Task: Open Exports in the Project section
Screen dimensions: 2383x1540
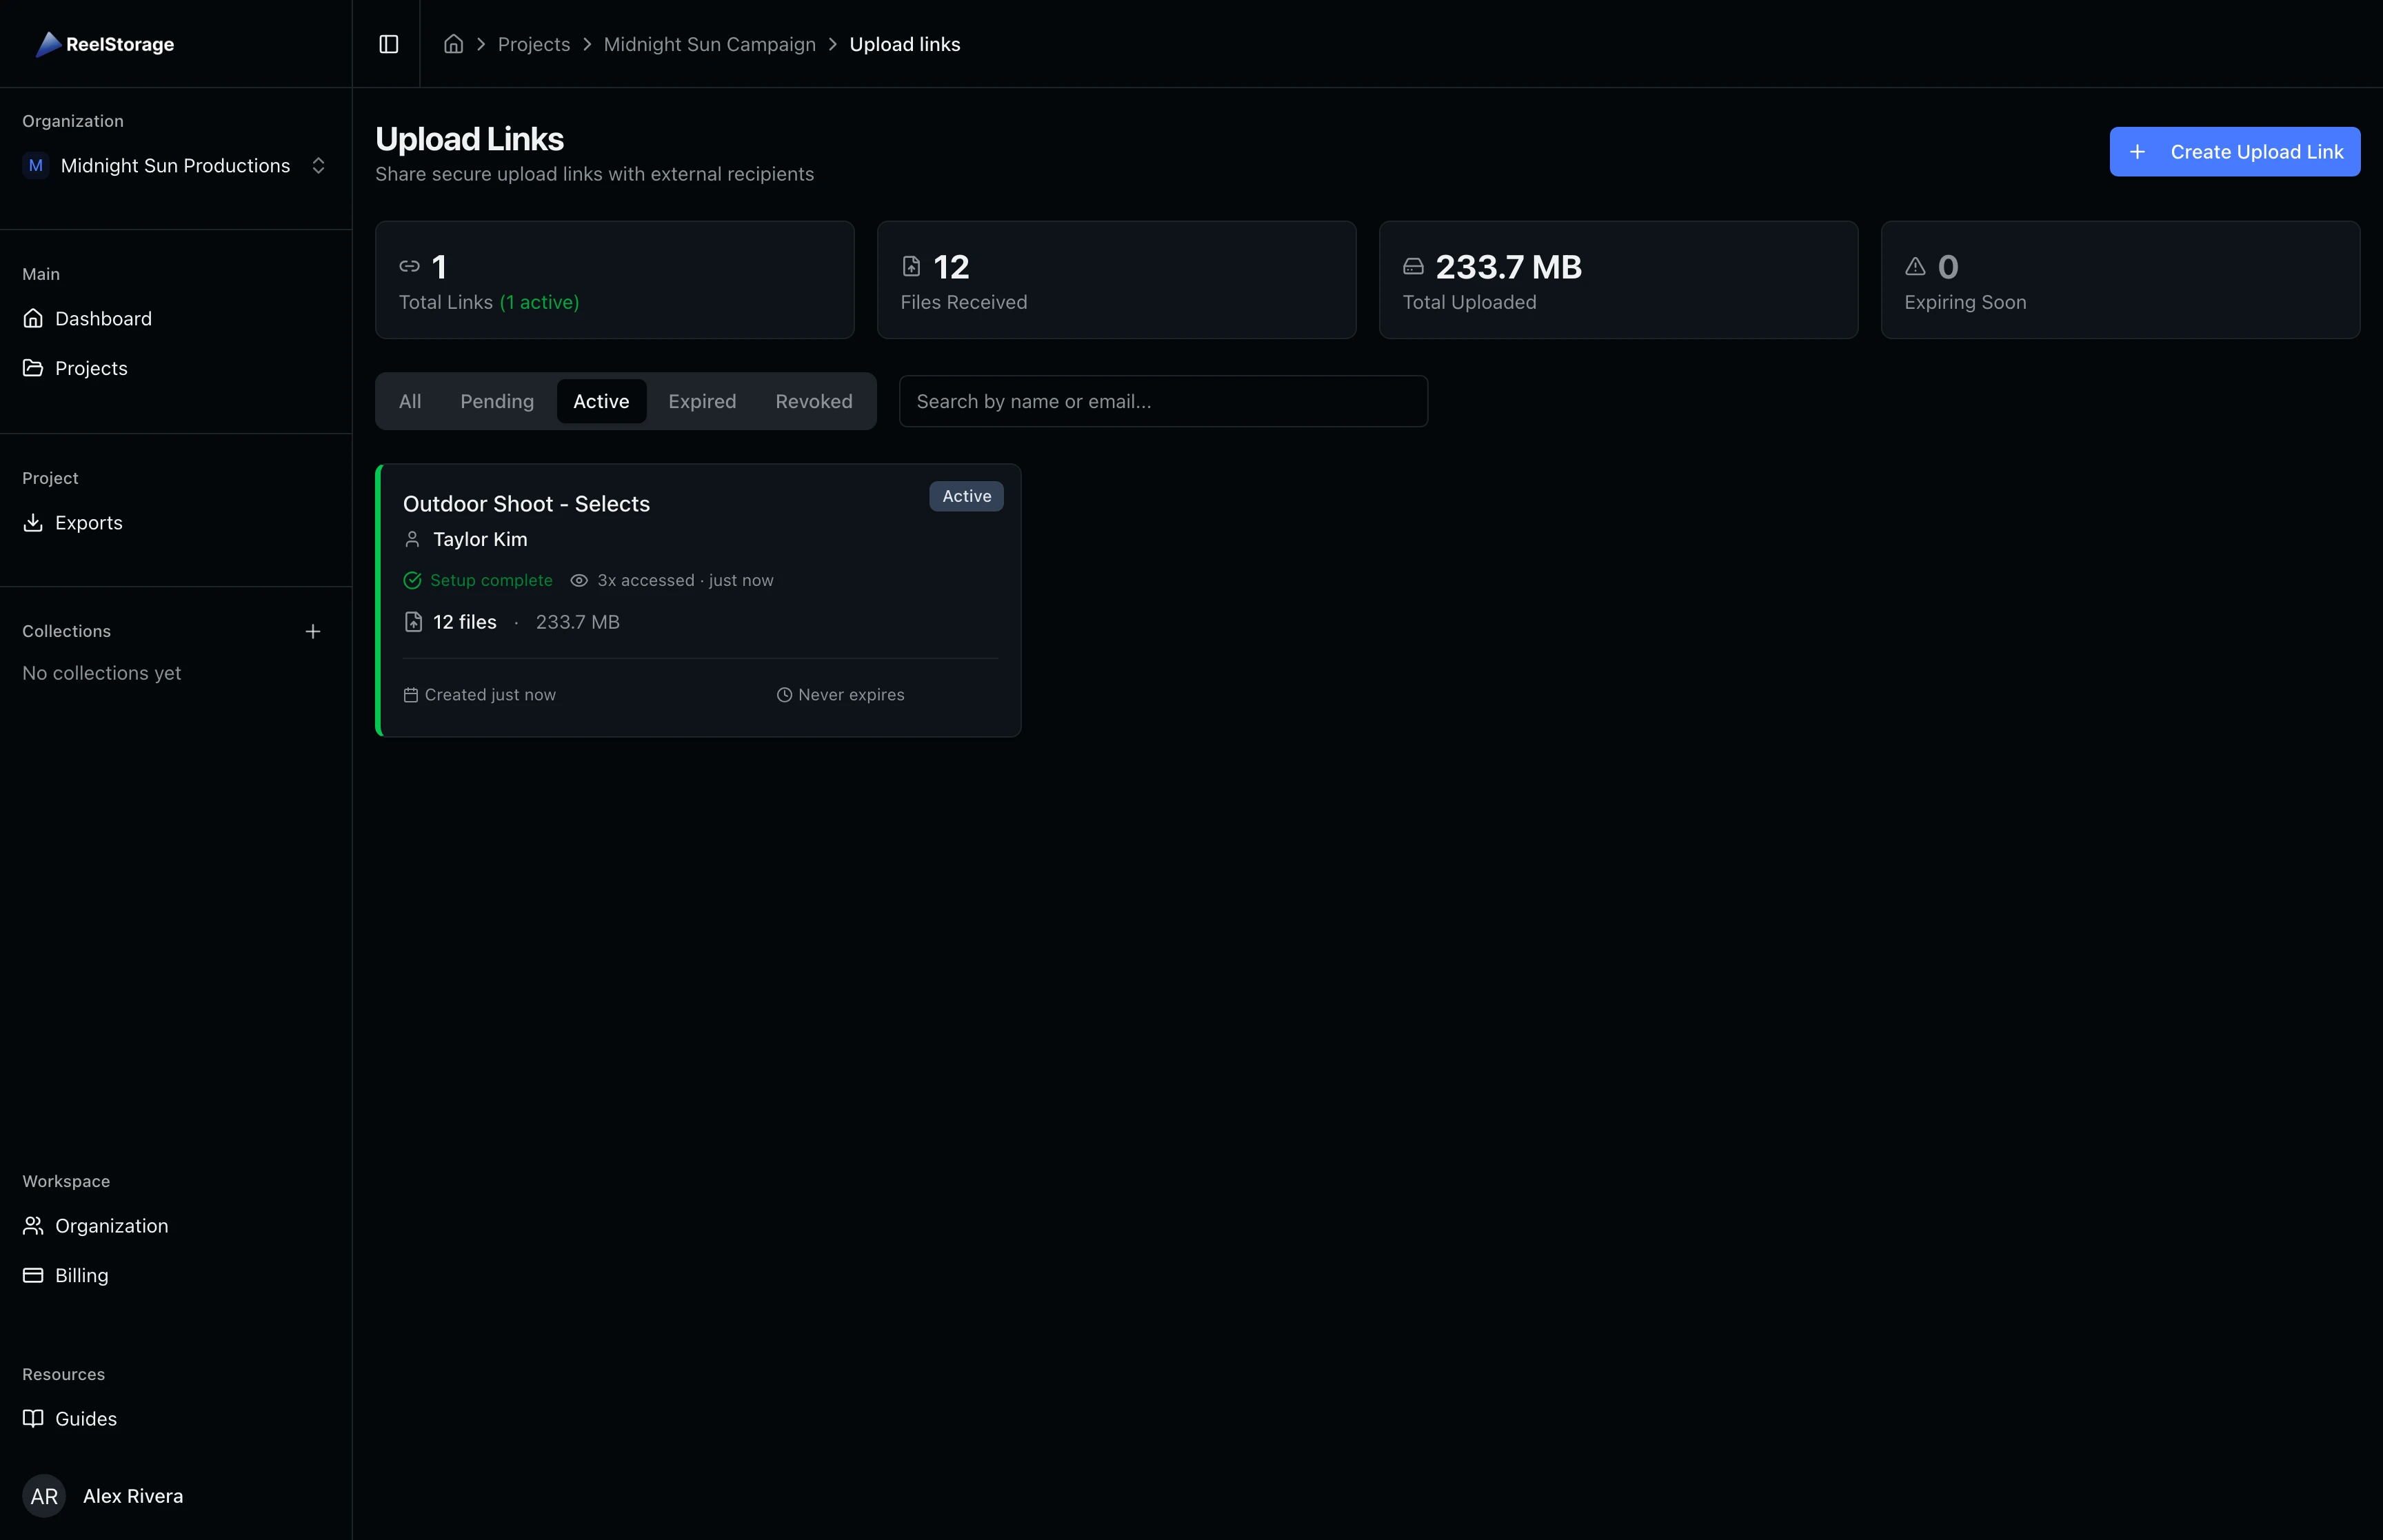Action: pyautogui.click(x=88, y=523)
